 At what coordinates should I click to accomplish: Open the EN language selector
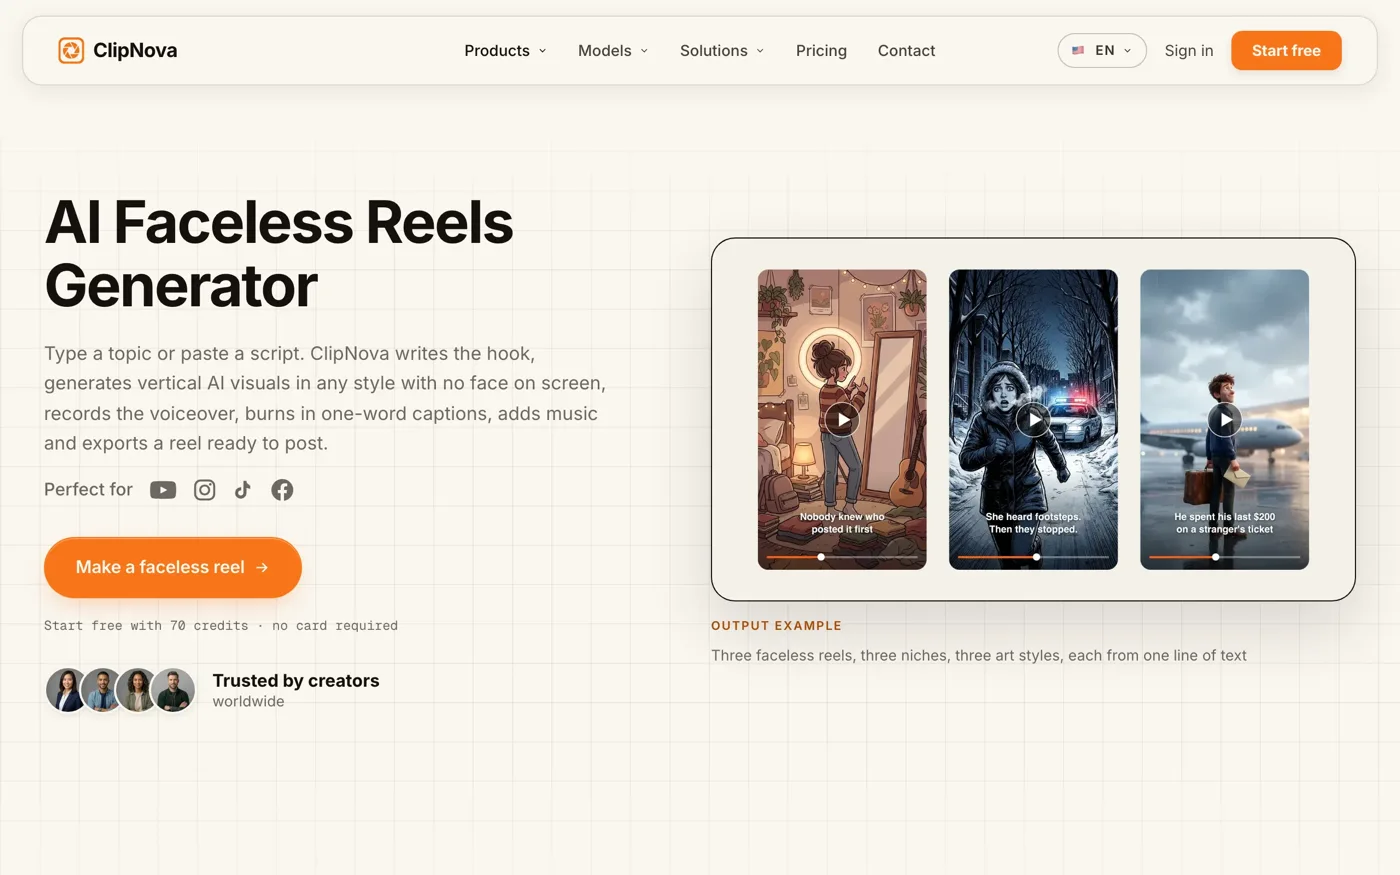(1102, 50)
